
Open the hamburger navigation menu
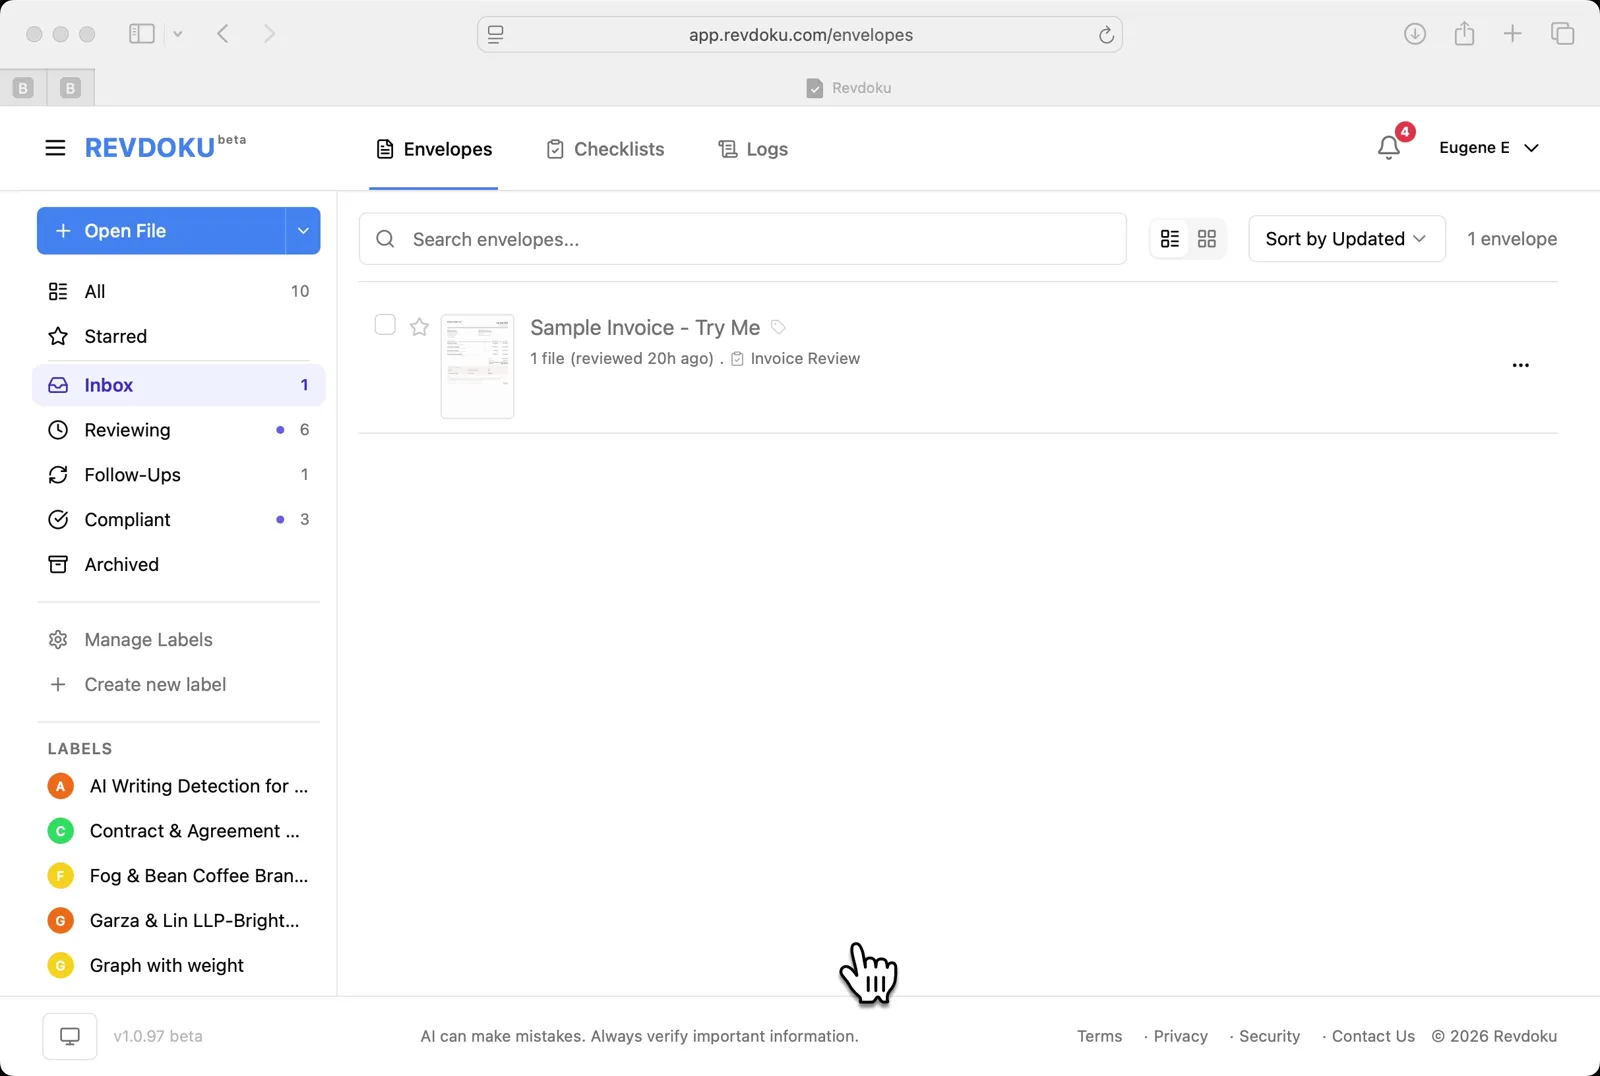coord(55,147)
